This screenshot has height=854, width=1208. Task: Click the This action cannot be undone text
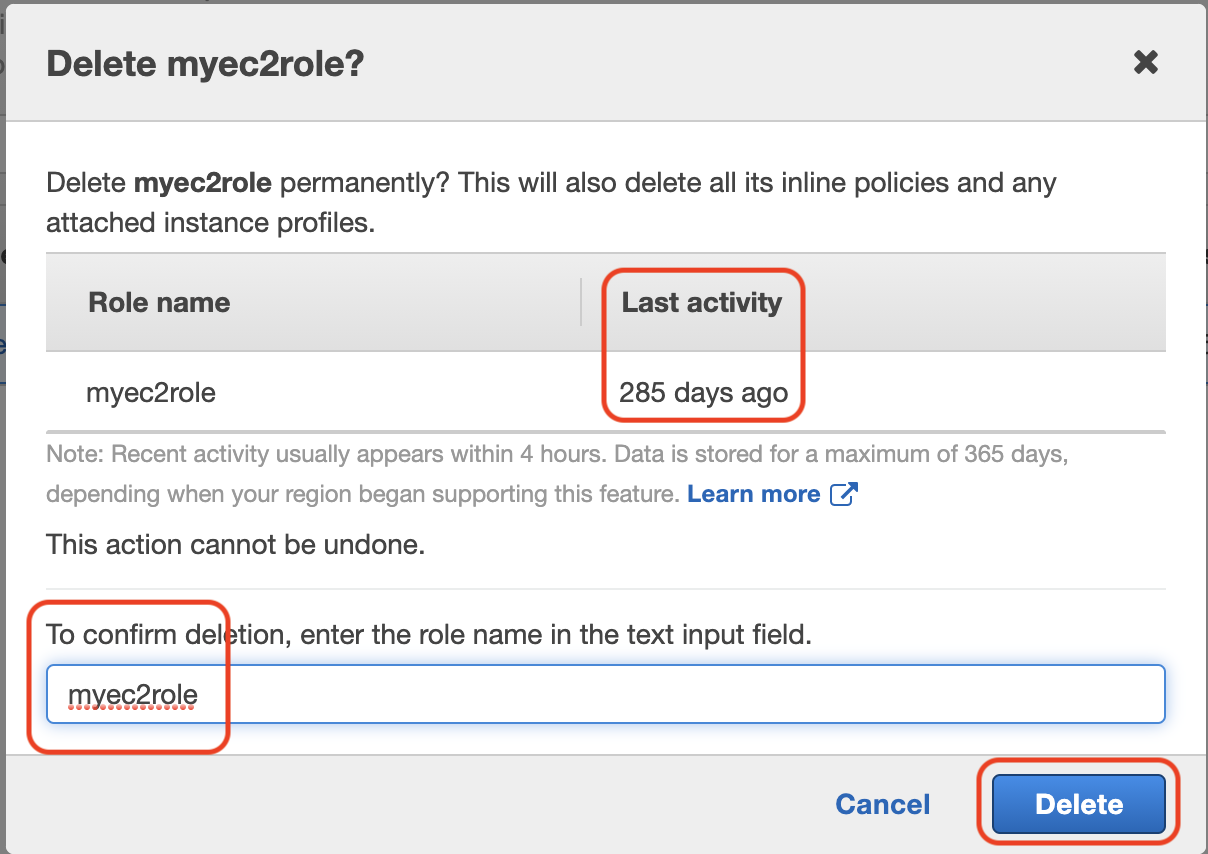(236, 546)
